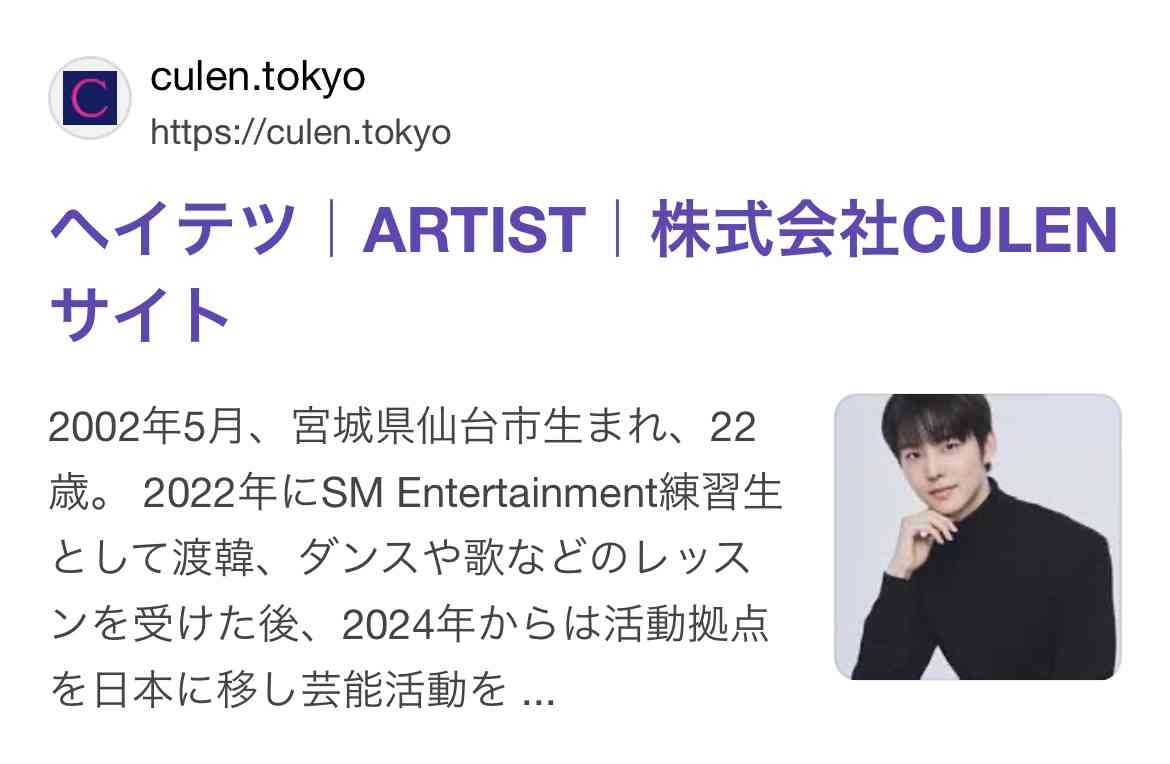Open the thumbnail of man in black turtleneck

977,536
